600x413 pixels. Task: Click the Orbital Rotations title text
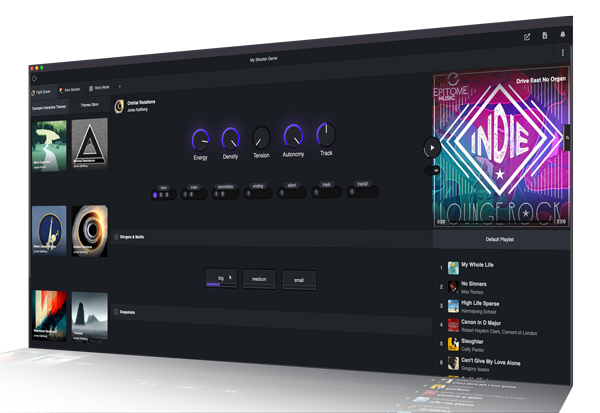pos(141,103)
